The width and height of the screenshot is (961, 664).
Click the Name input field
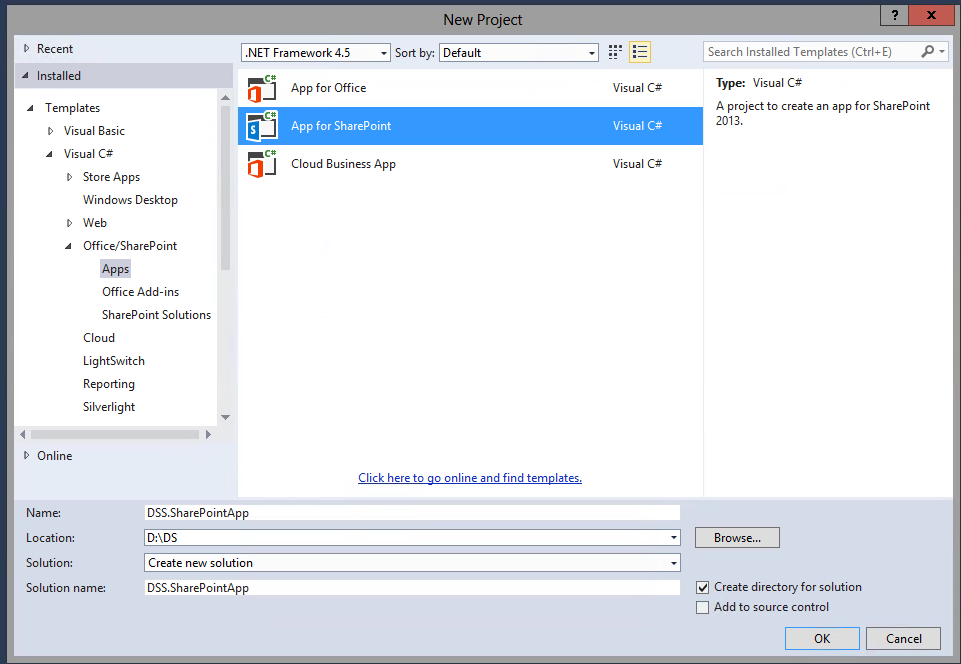(412, 513)
